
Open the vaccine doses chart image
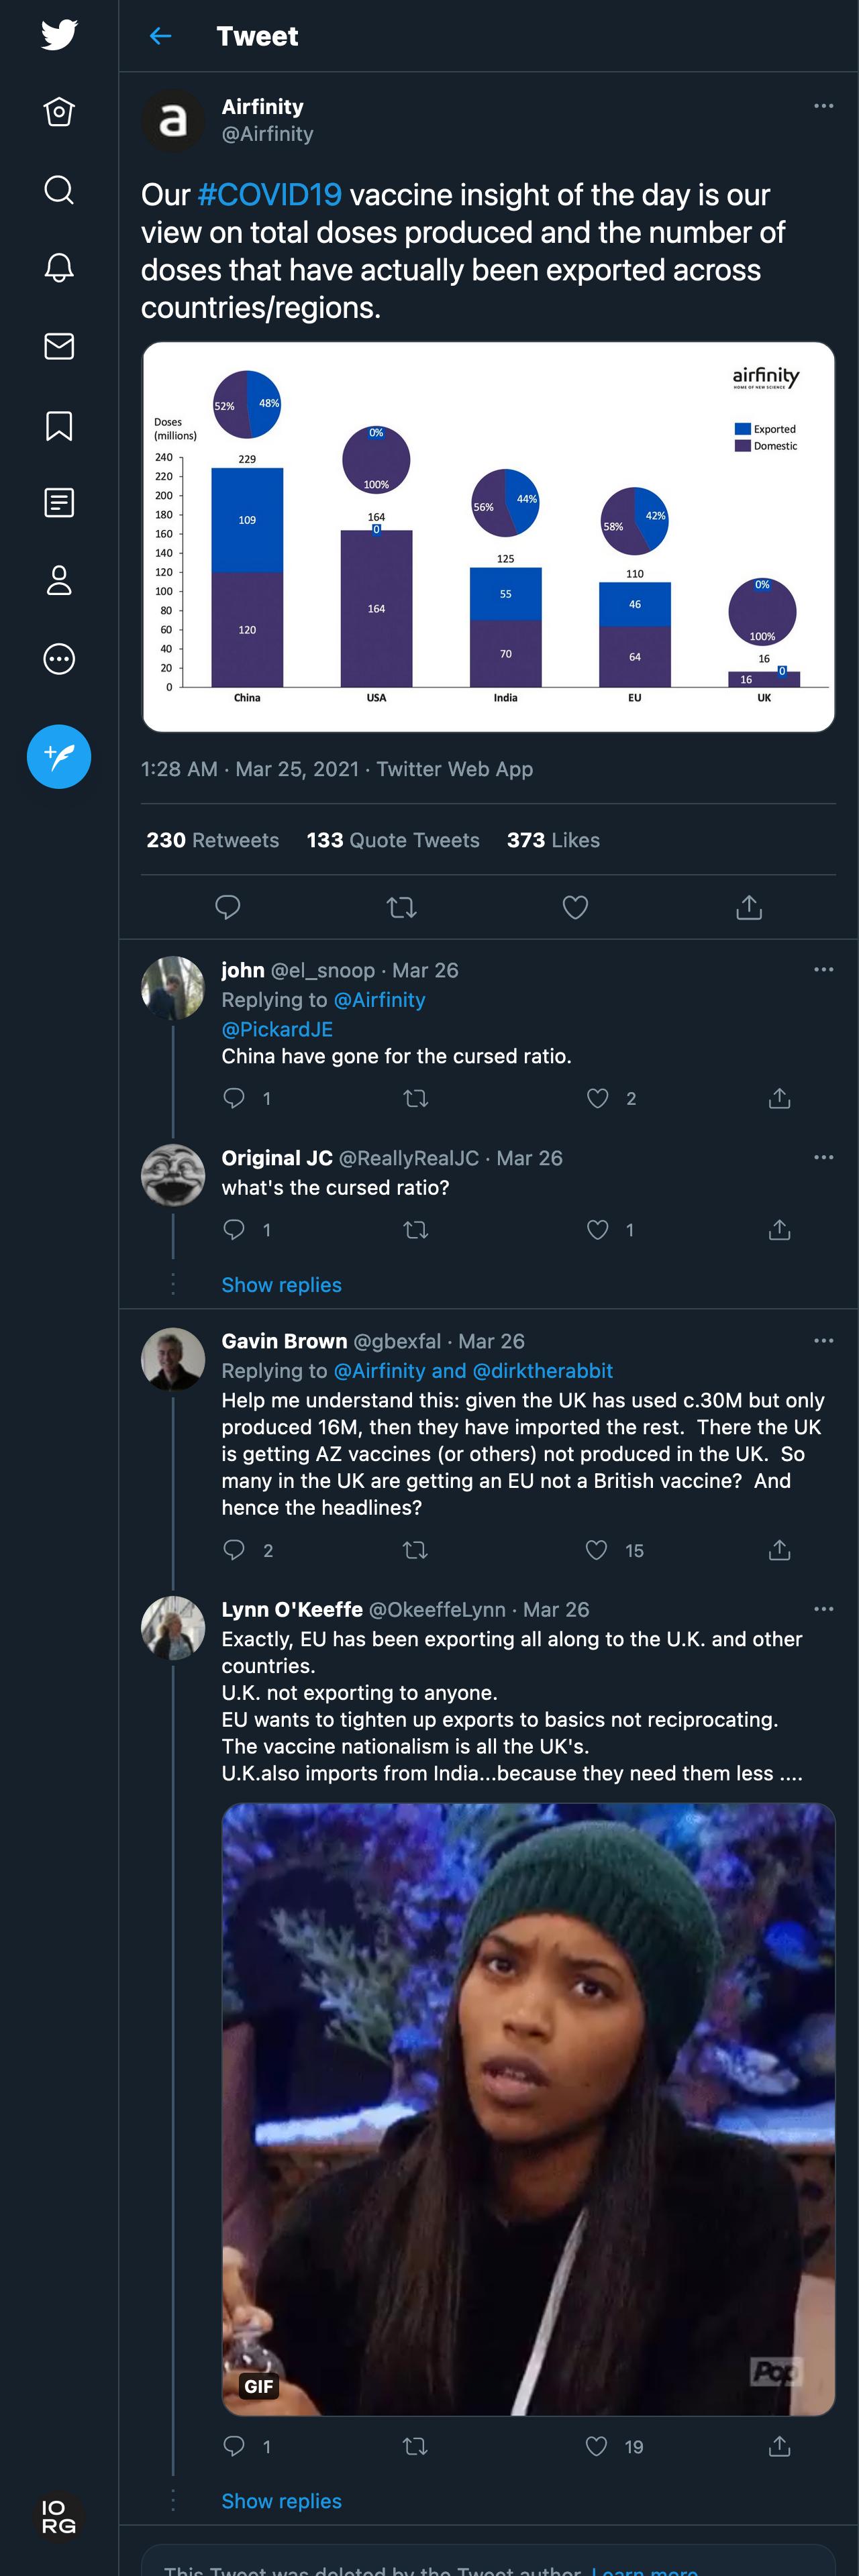pos(488,537)
